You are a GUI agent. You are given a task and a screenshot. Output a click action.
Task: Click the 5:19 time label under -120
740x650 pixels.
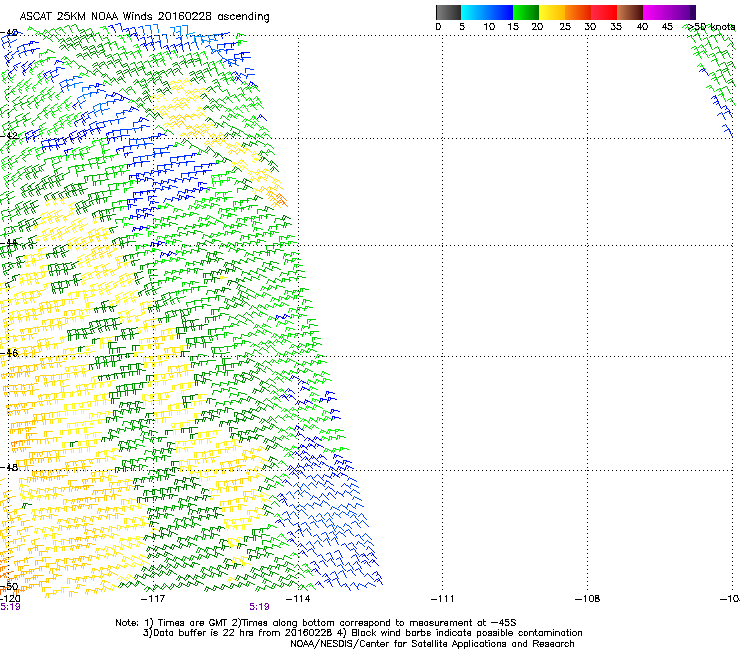[x=10, y=607]
